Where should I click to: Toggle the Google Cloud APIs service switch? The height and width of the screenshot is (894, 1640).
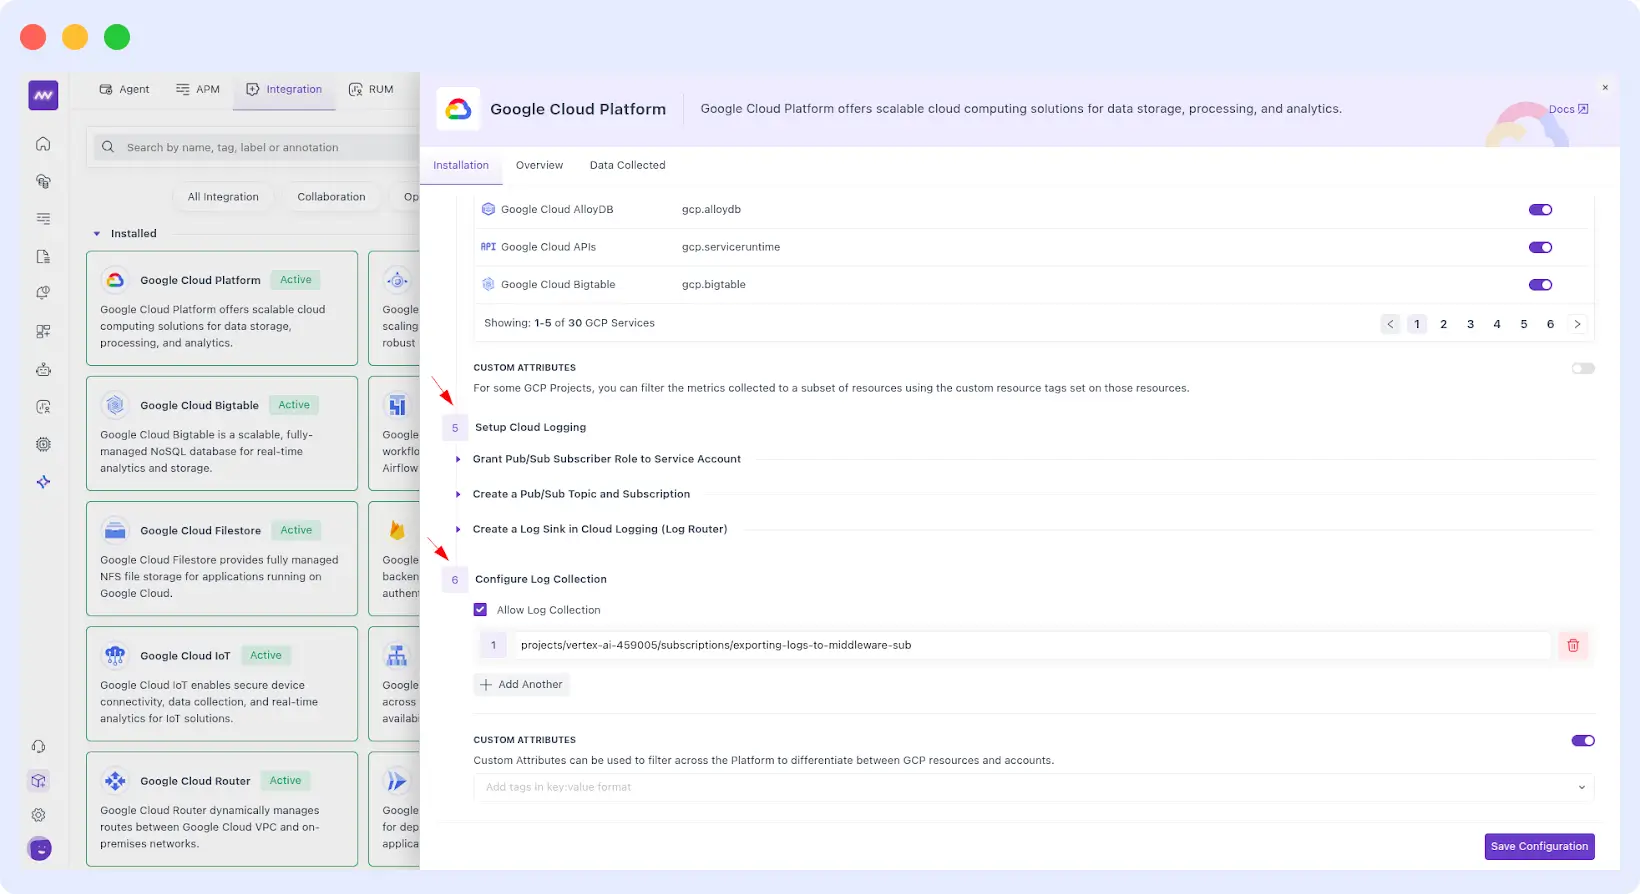click(x=1540, y=247)
